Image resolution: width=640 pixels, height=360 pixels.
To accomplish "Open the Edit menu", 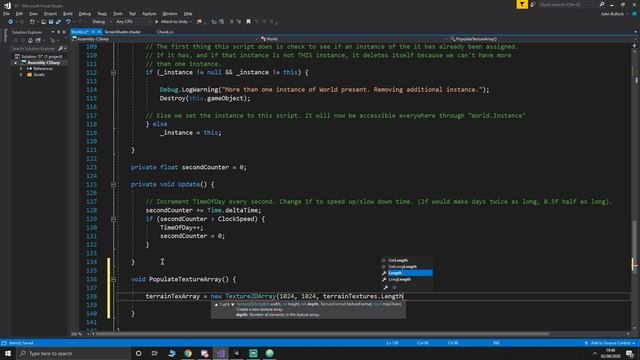I will [19, 13].
